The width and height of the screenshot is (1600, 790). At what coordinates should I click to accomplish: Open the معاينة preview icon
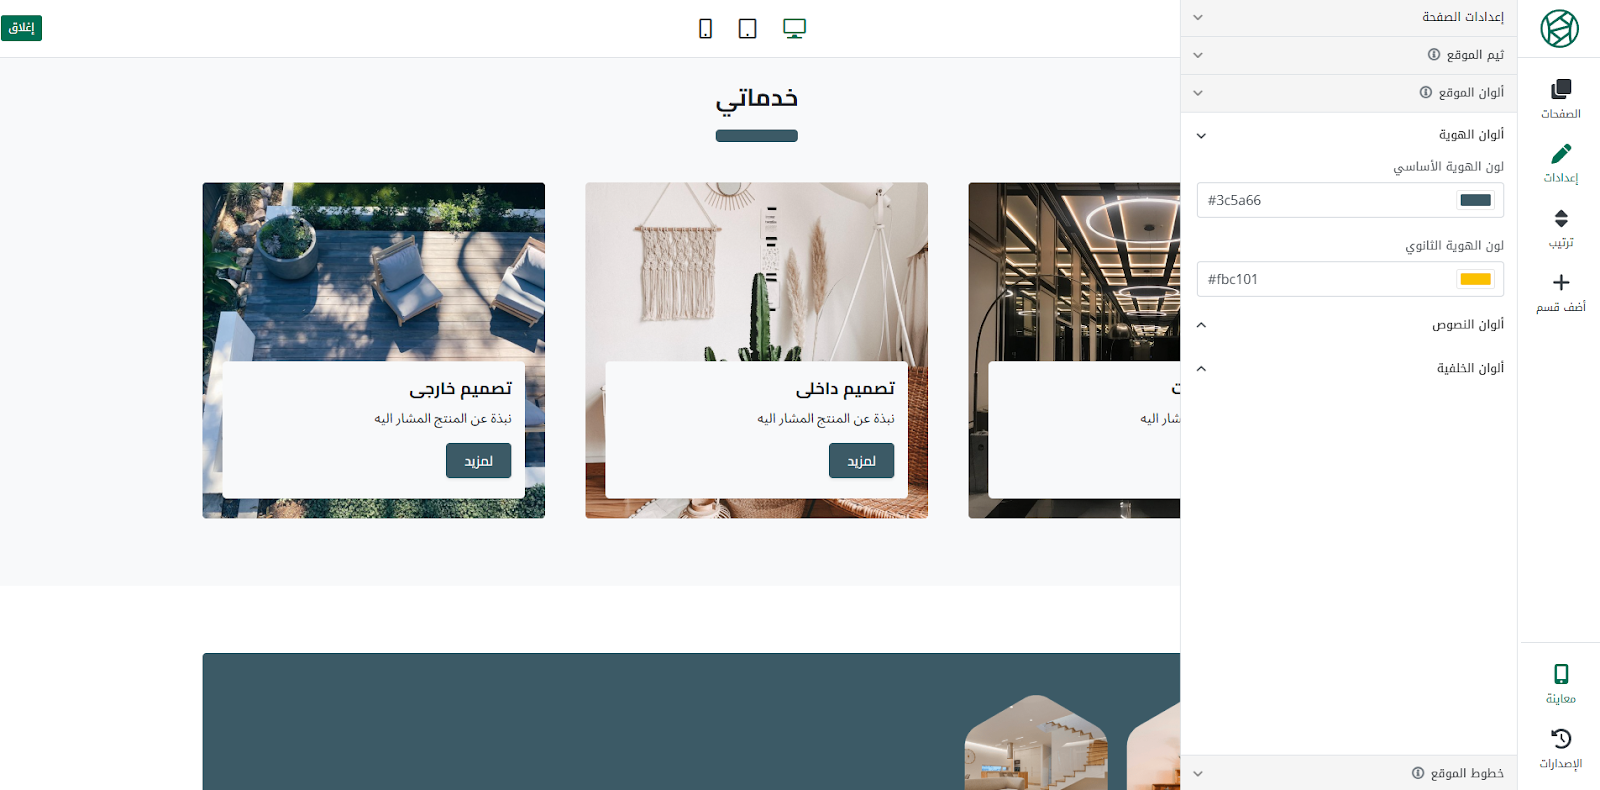click(1560, 674)
